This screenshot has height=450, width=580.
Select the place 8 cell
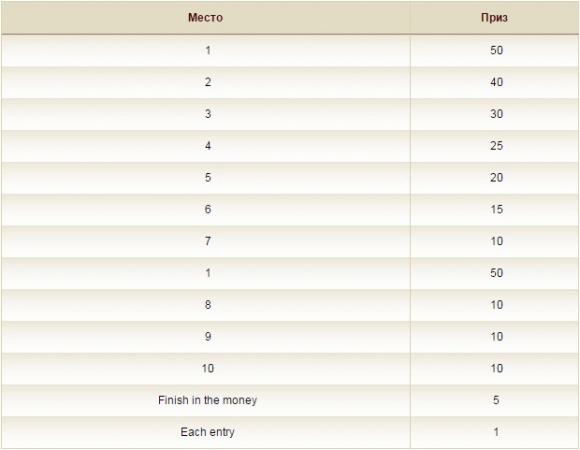point(208,305)
